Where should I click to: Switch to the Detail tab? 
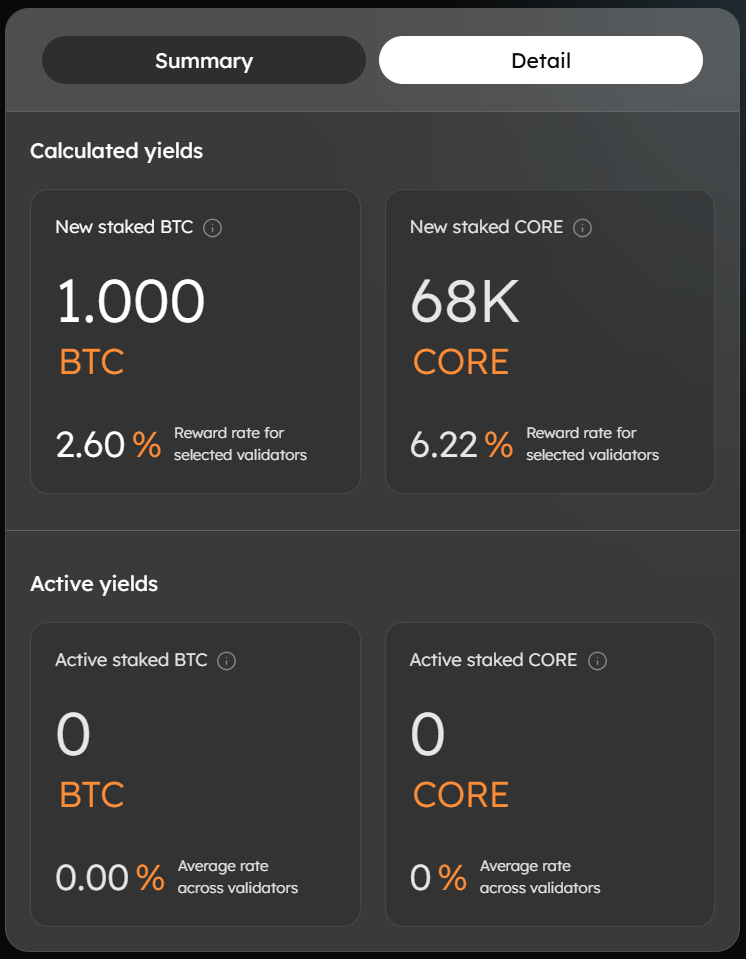click(x=540, y=60)
